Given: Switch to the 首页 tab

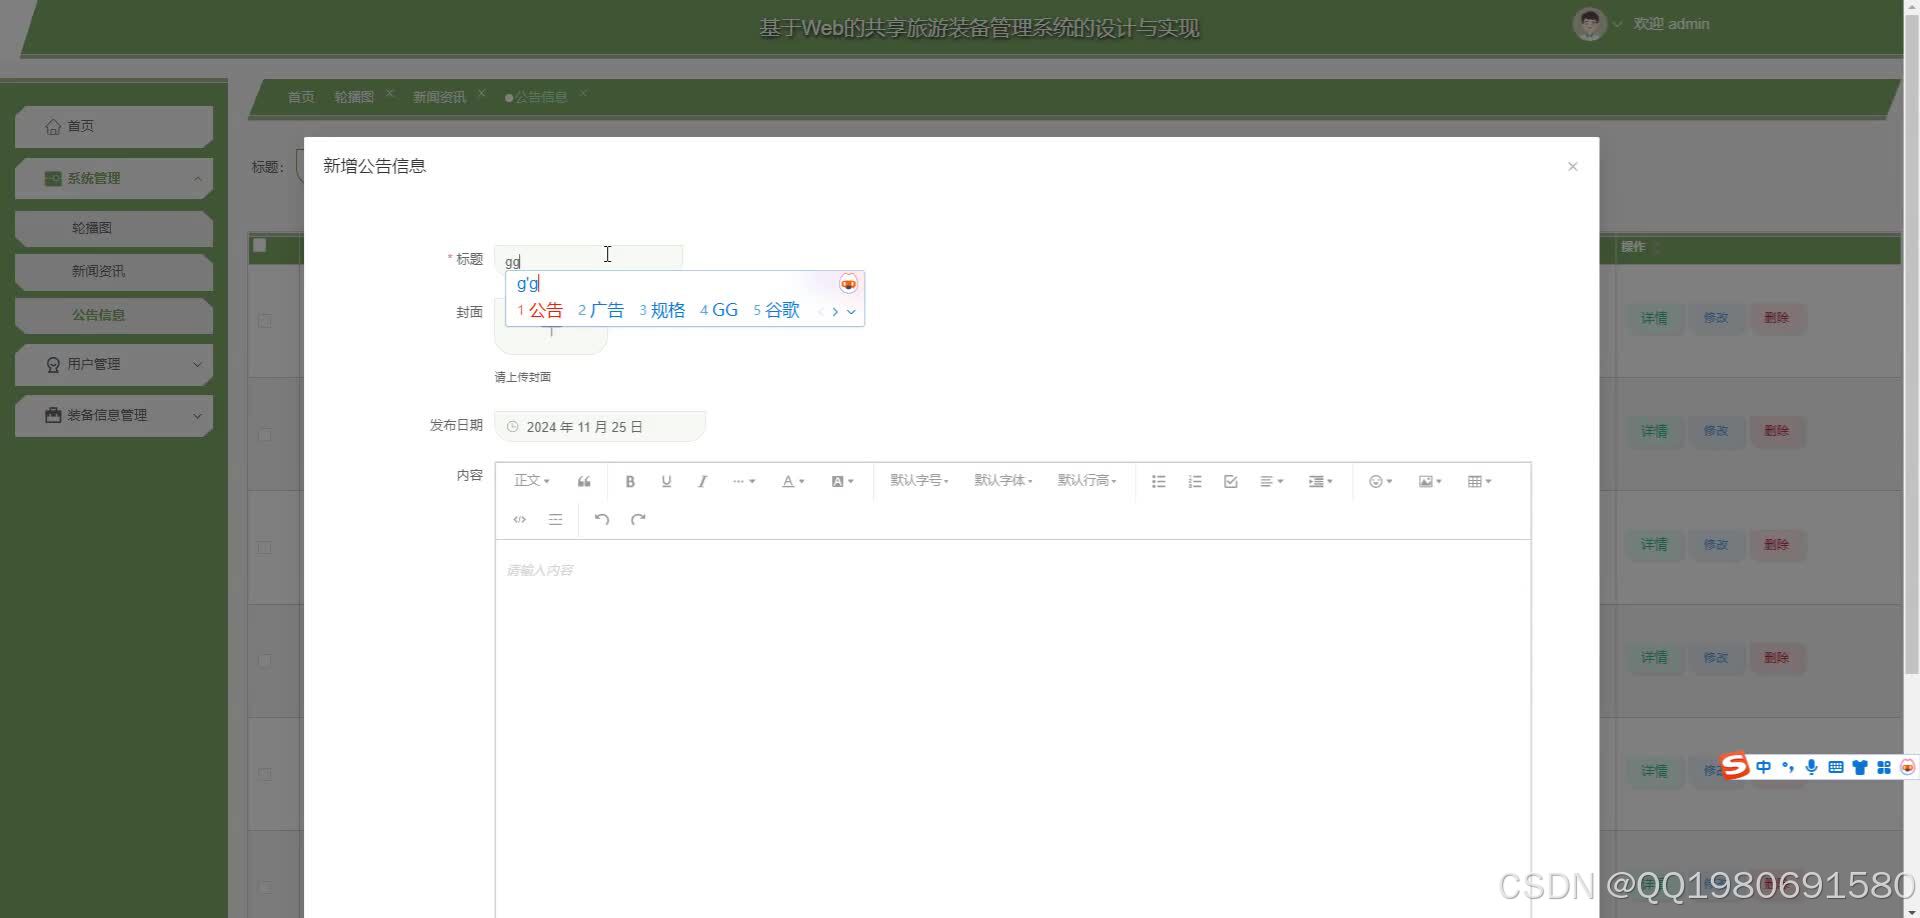Looking at the screenshot, I should (x=301, y=97).
